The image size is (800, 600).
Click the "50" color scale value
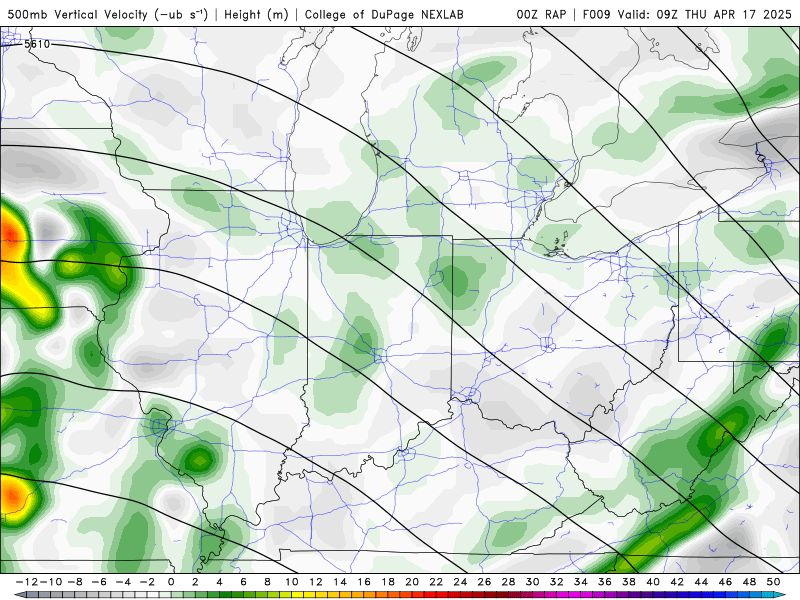click(x=774, y=582)
